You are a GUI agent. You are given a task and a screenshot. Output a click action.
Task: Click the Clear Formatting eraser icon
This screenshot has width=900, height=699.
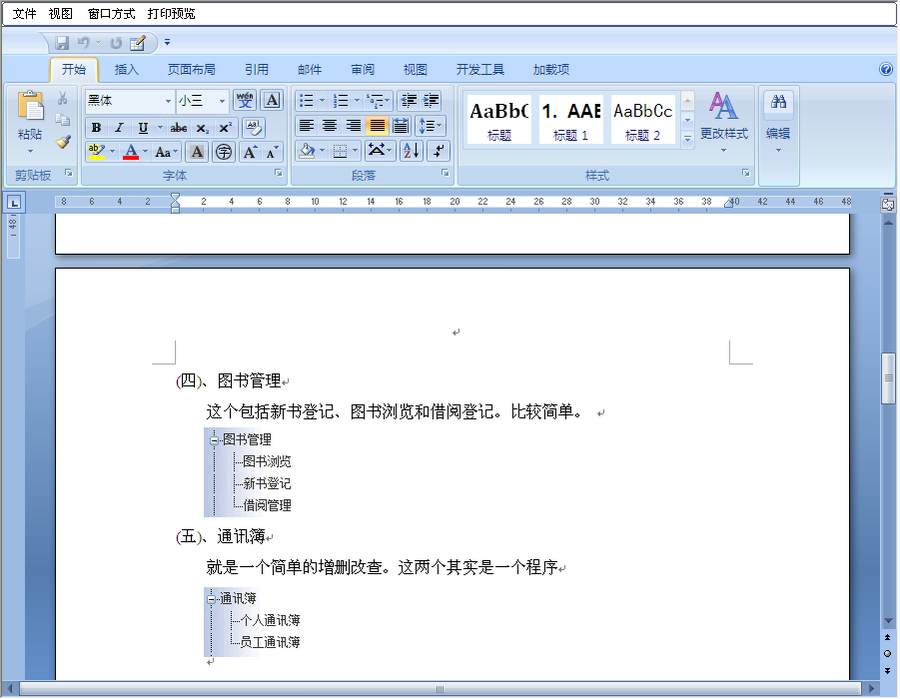click(253, 127)
